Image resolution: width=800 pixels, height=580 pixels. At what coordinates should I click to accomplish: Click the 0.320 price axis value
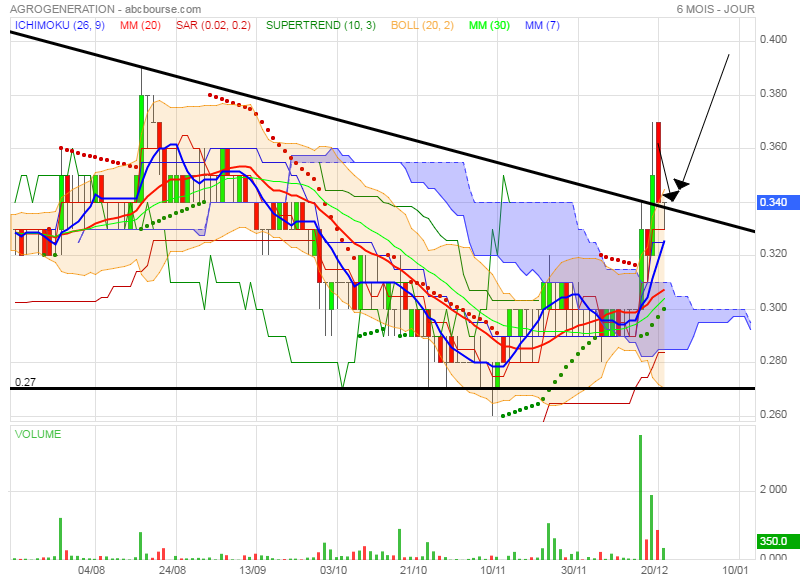point(773,254)
